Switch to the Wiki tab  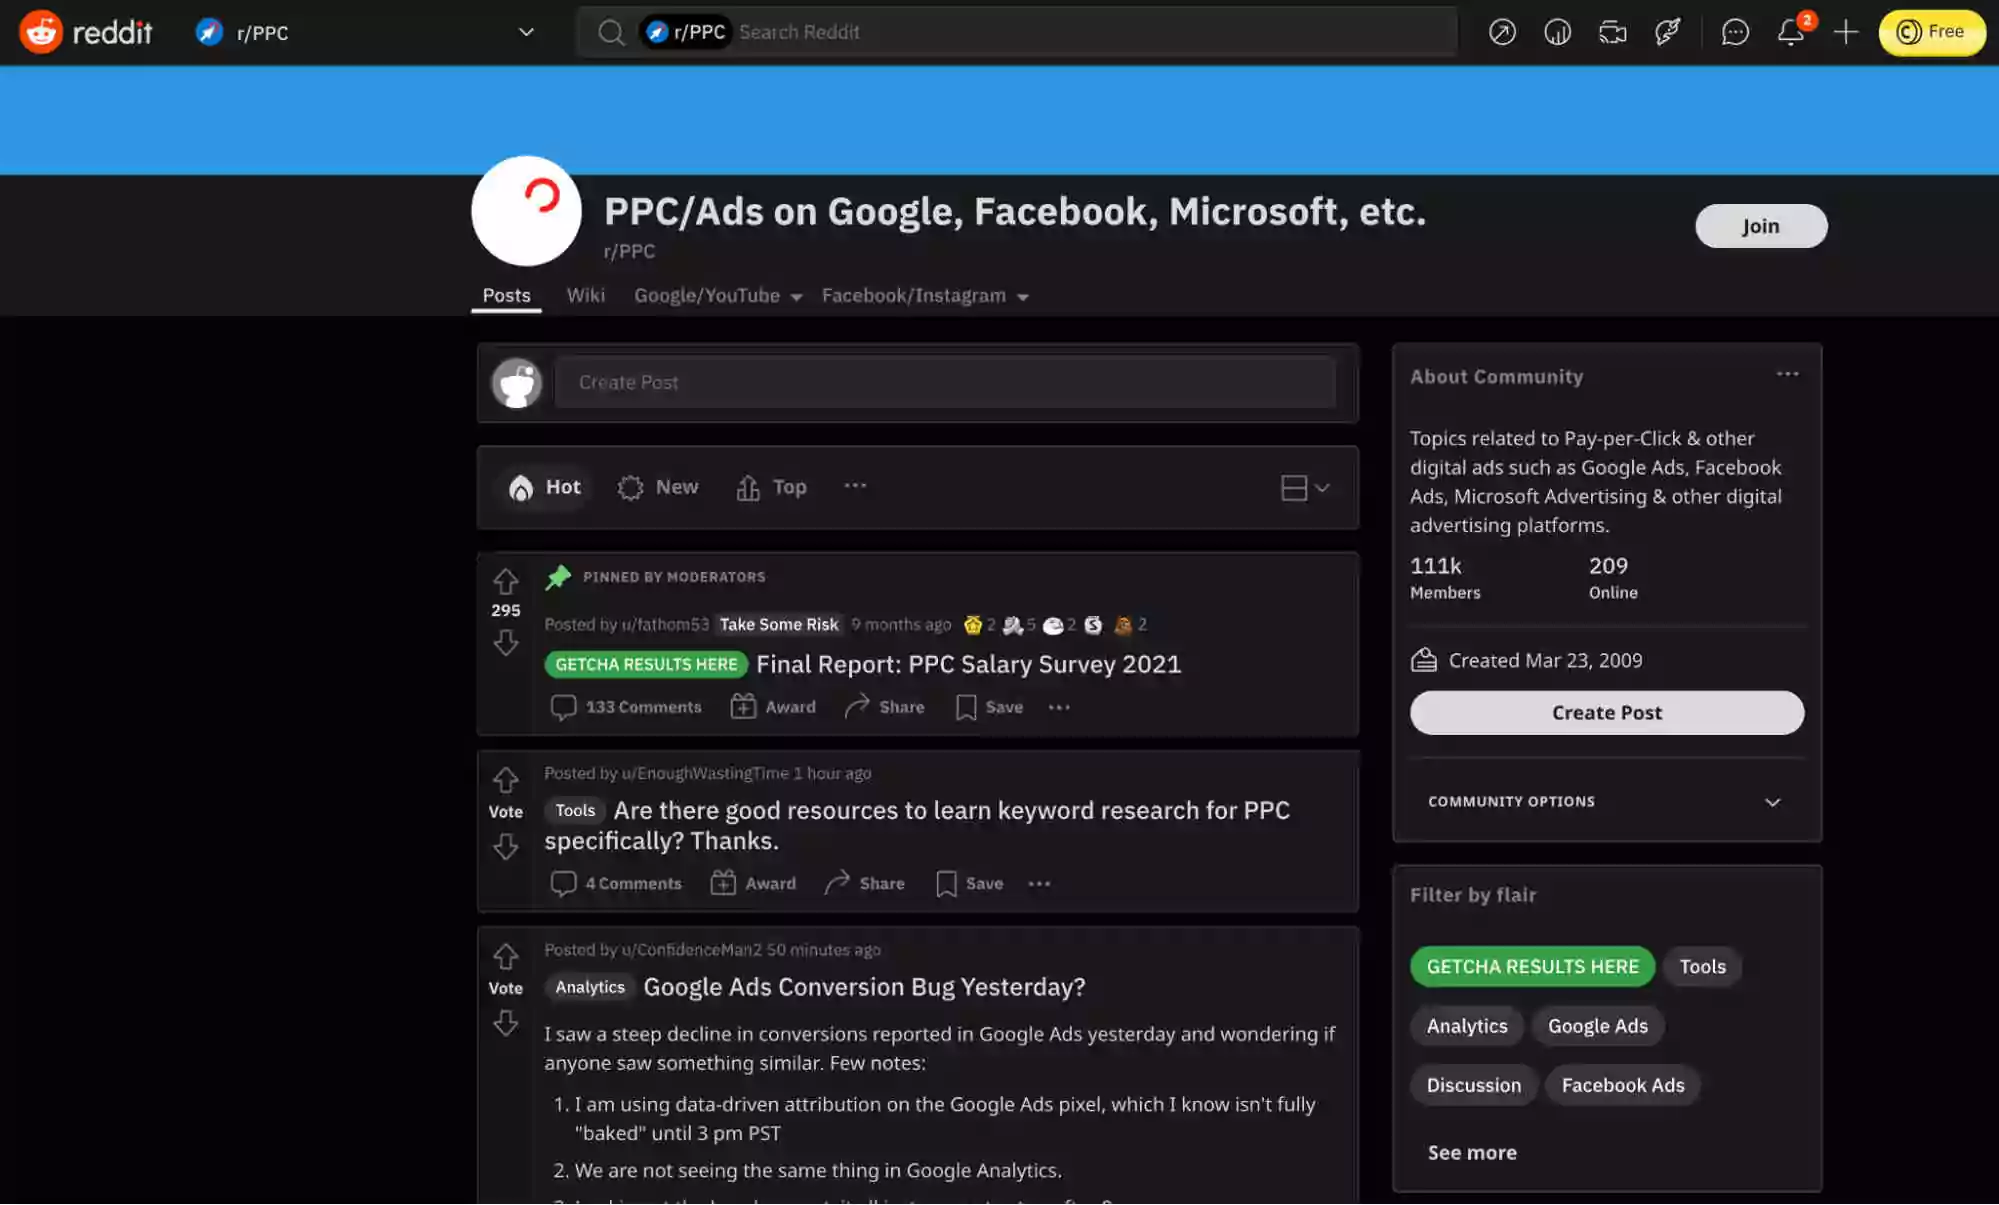pyautogui.click(x=585, y=296)
